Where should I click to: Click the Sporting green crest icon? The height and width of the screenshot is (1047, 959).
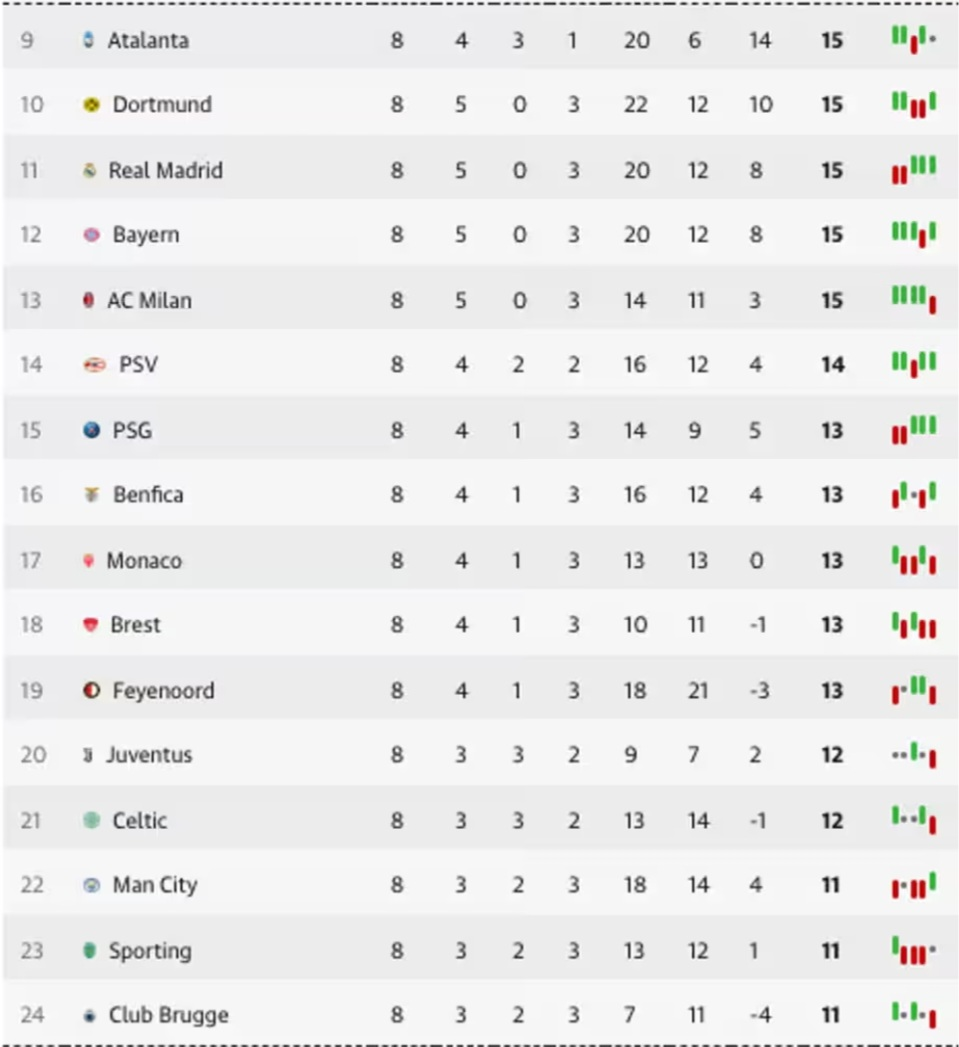(x=90, y=950)
